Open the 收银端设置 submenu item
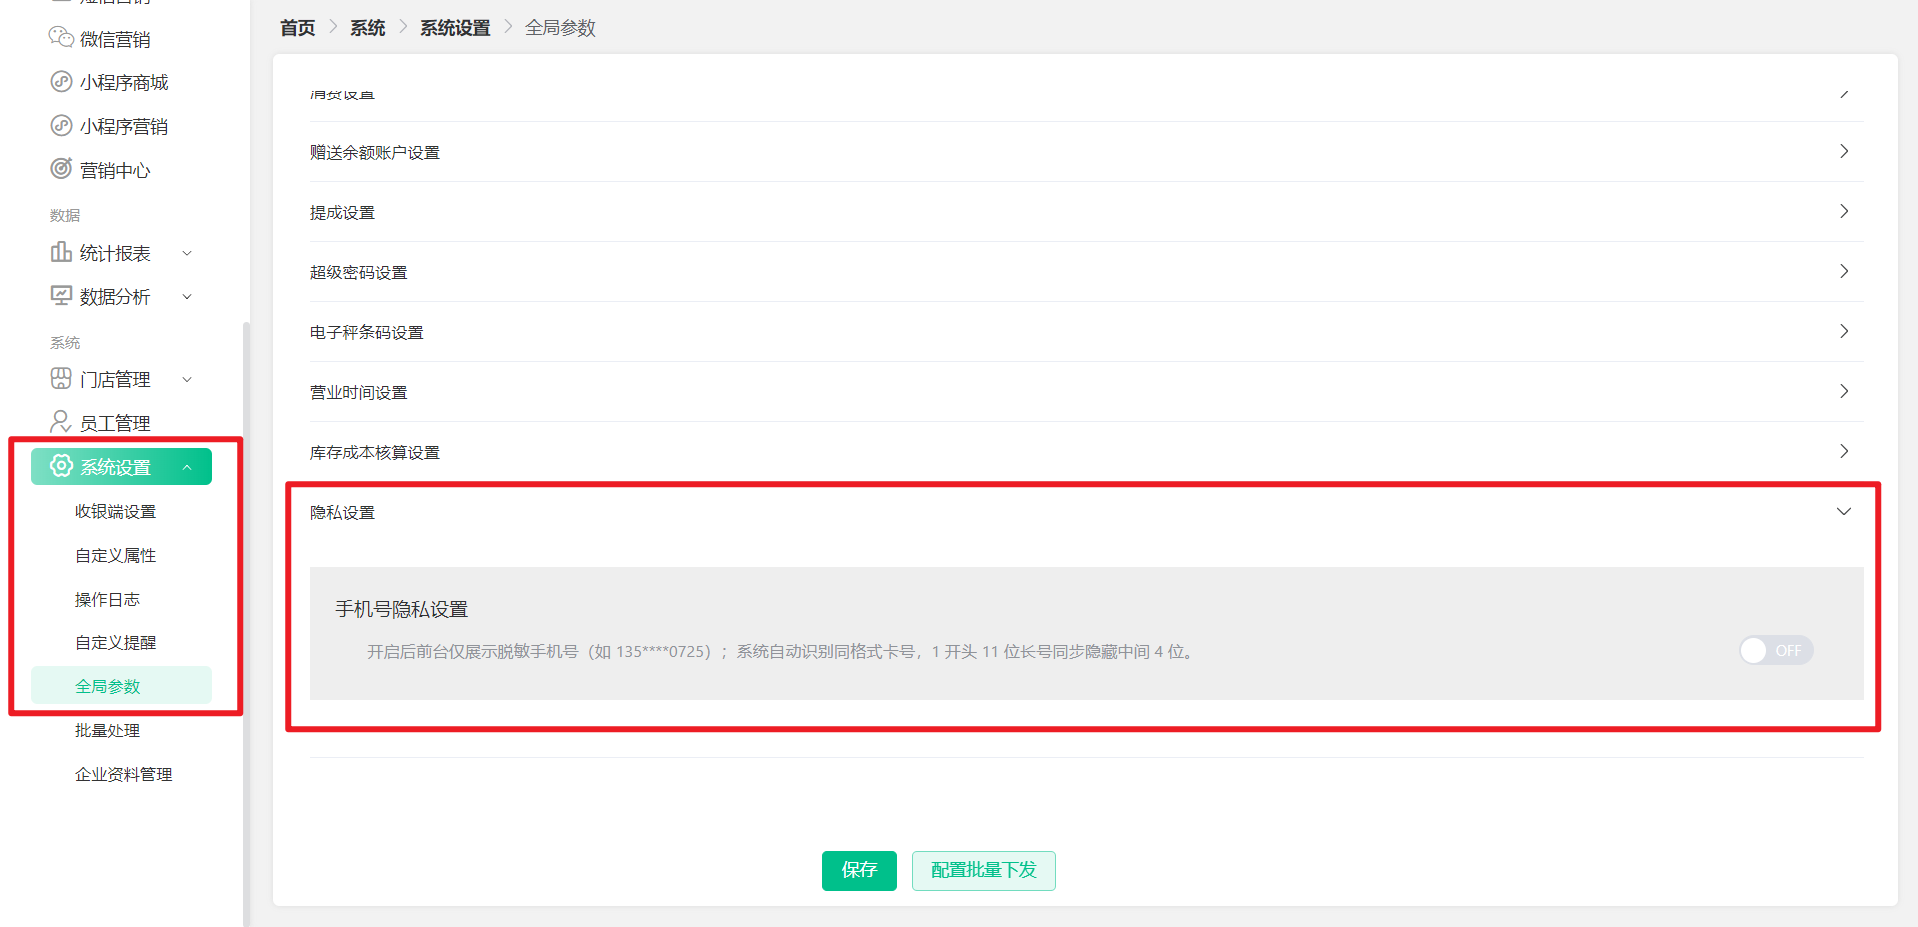 [x=116, y=511]
